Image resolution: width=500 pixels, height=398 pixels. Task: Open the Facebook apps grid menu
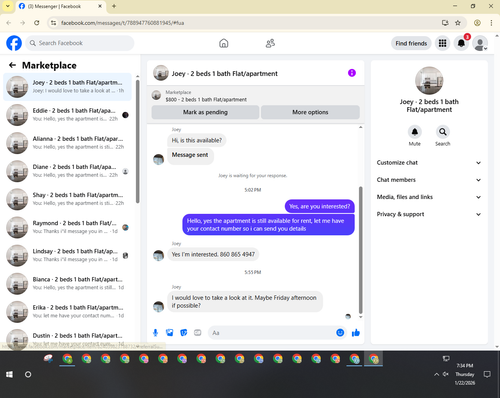pos(442,43)
